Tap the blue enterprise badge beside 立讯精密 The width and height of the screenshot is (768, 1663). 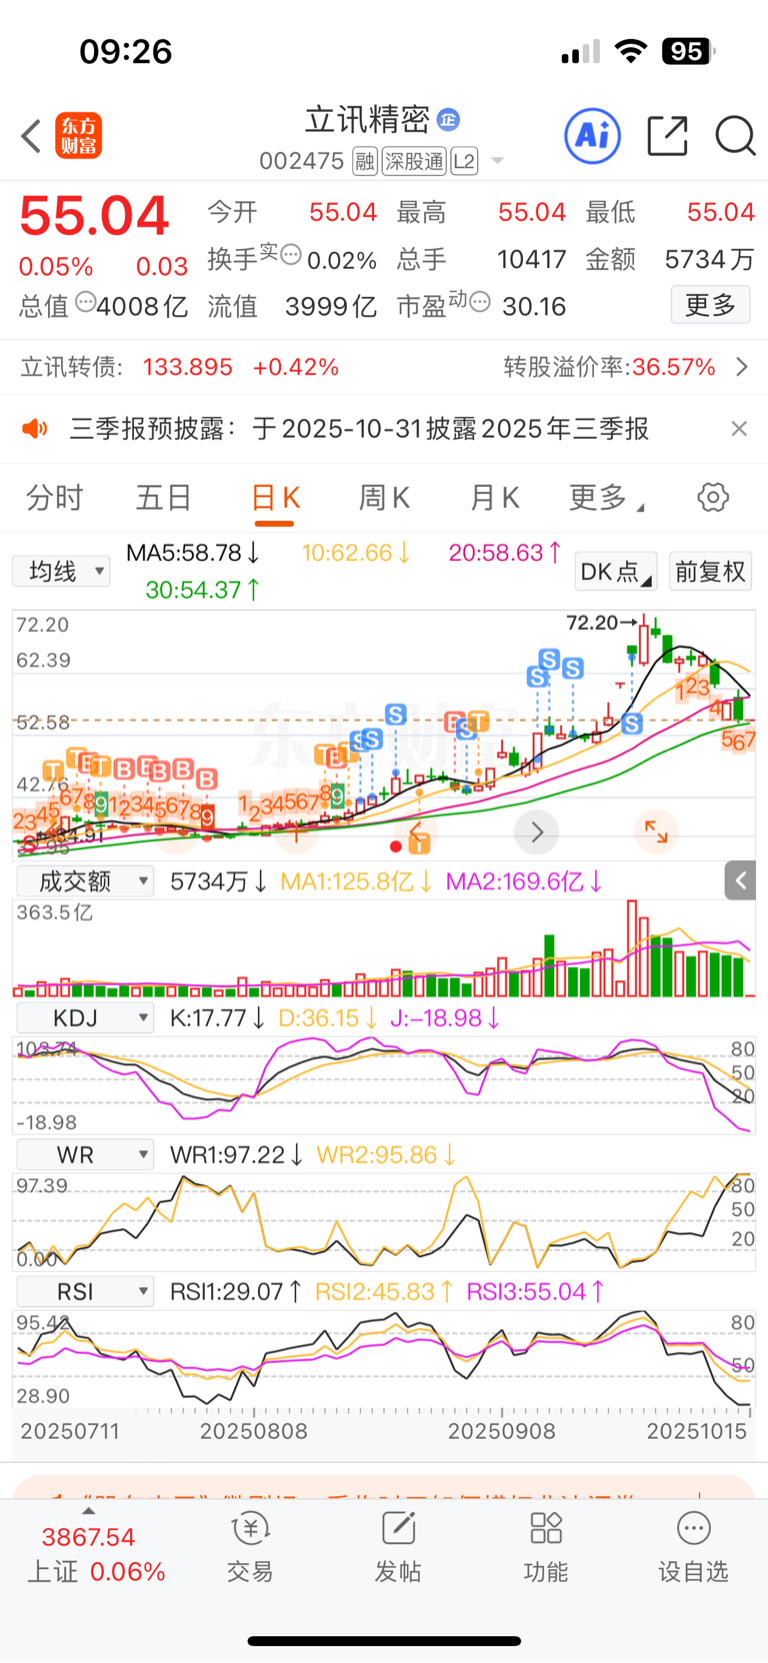tap(449, 119)
